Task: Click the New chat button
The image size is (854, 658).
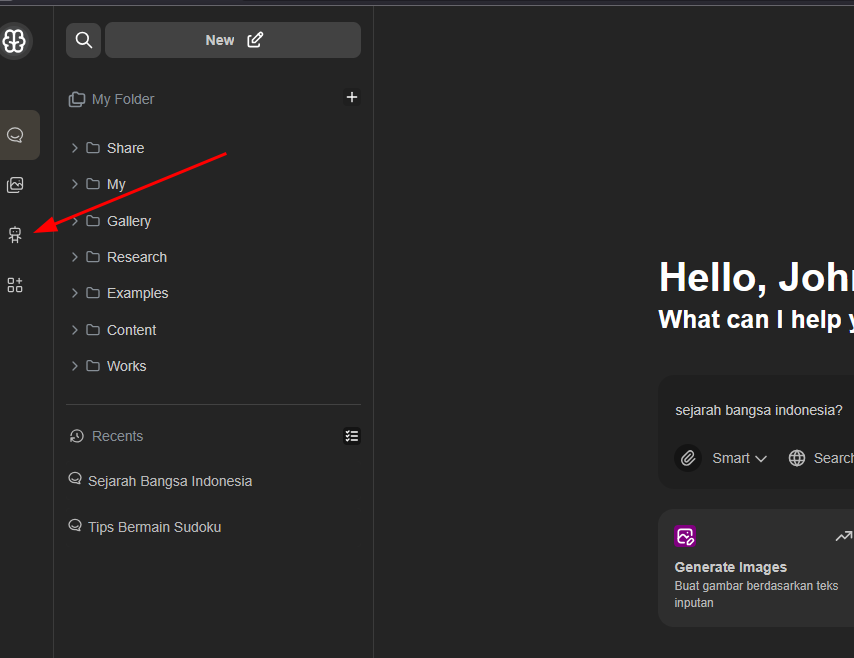Action: tap(233, 40)
